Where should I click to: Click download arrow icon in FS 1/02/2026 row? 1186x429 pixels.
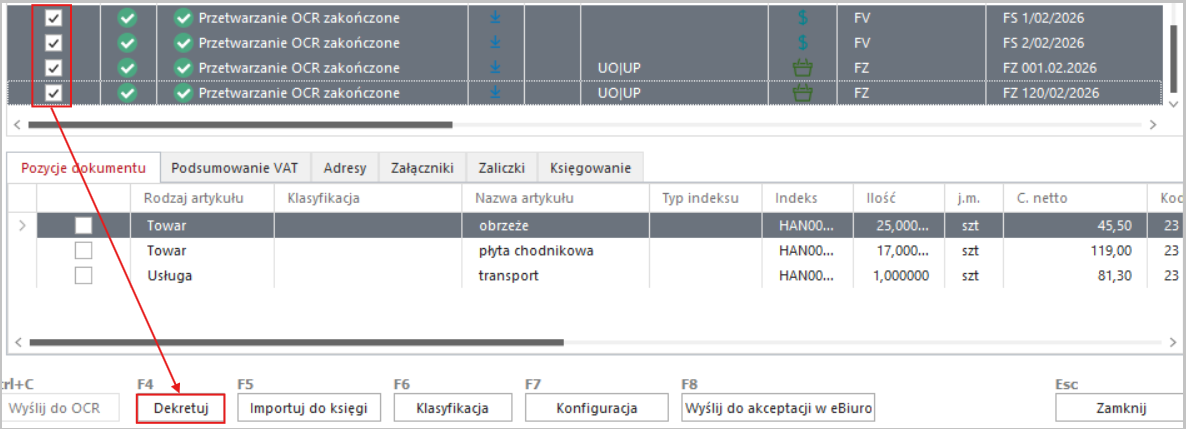coord(495,17)
